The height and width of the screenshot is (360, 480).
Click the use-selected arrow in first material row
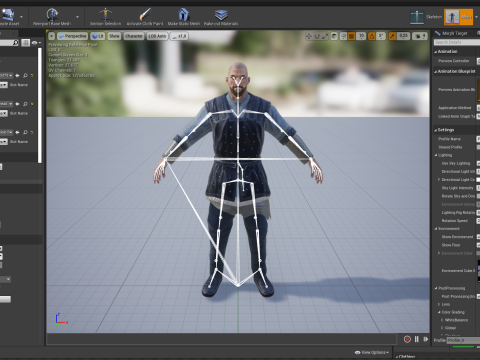pos(17,76)
